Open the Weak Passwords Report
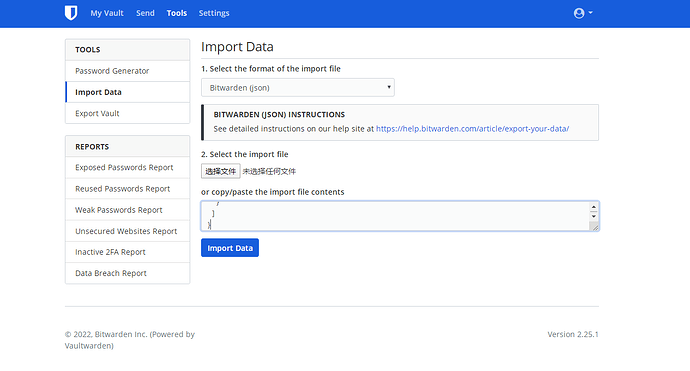The width and height of the screenshot is (690, 371). point(128,209)
